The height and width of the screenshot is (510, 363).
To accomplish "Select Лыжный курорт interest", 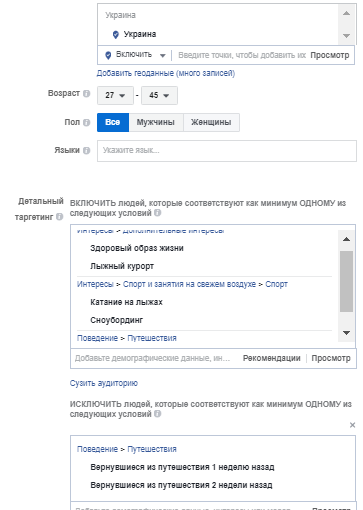I will click(x=122, y=266).
